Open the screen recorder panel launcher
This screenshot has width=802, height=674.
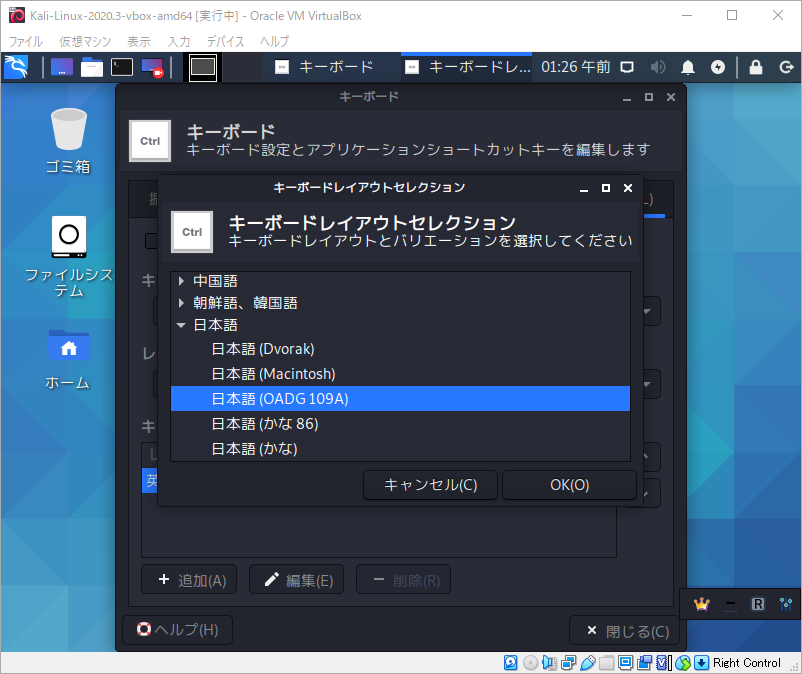tap(152, 67)
